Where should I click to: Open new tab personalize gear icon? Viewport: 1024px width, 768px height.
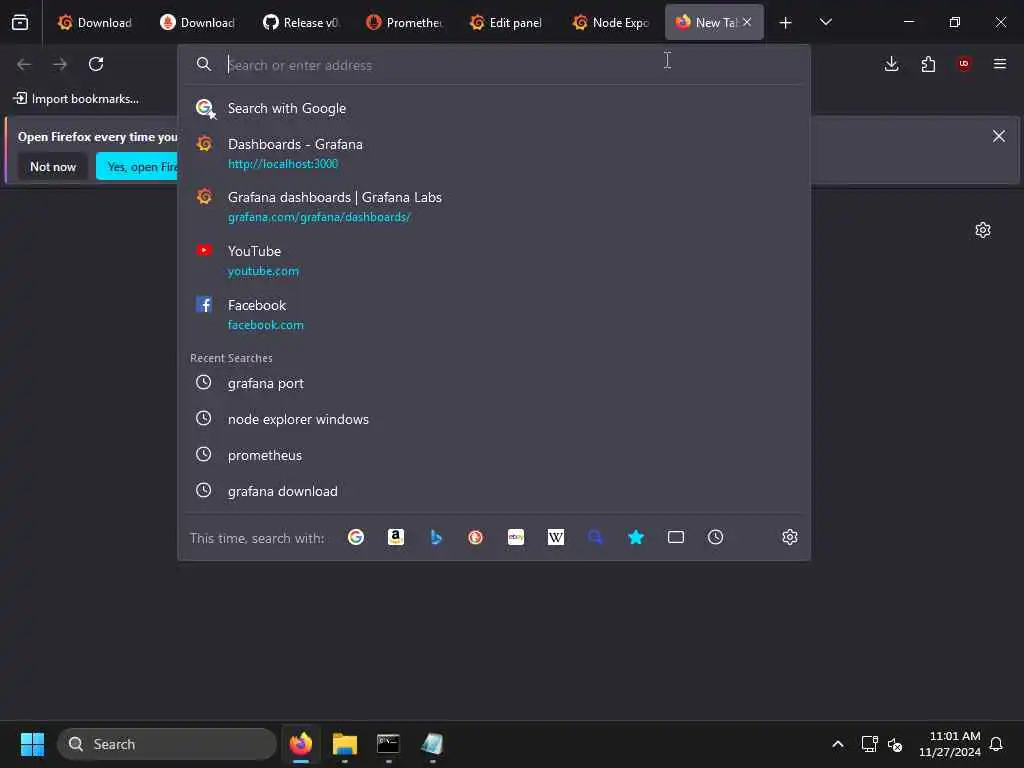tap(983, 230)
